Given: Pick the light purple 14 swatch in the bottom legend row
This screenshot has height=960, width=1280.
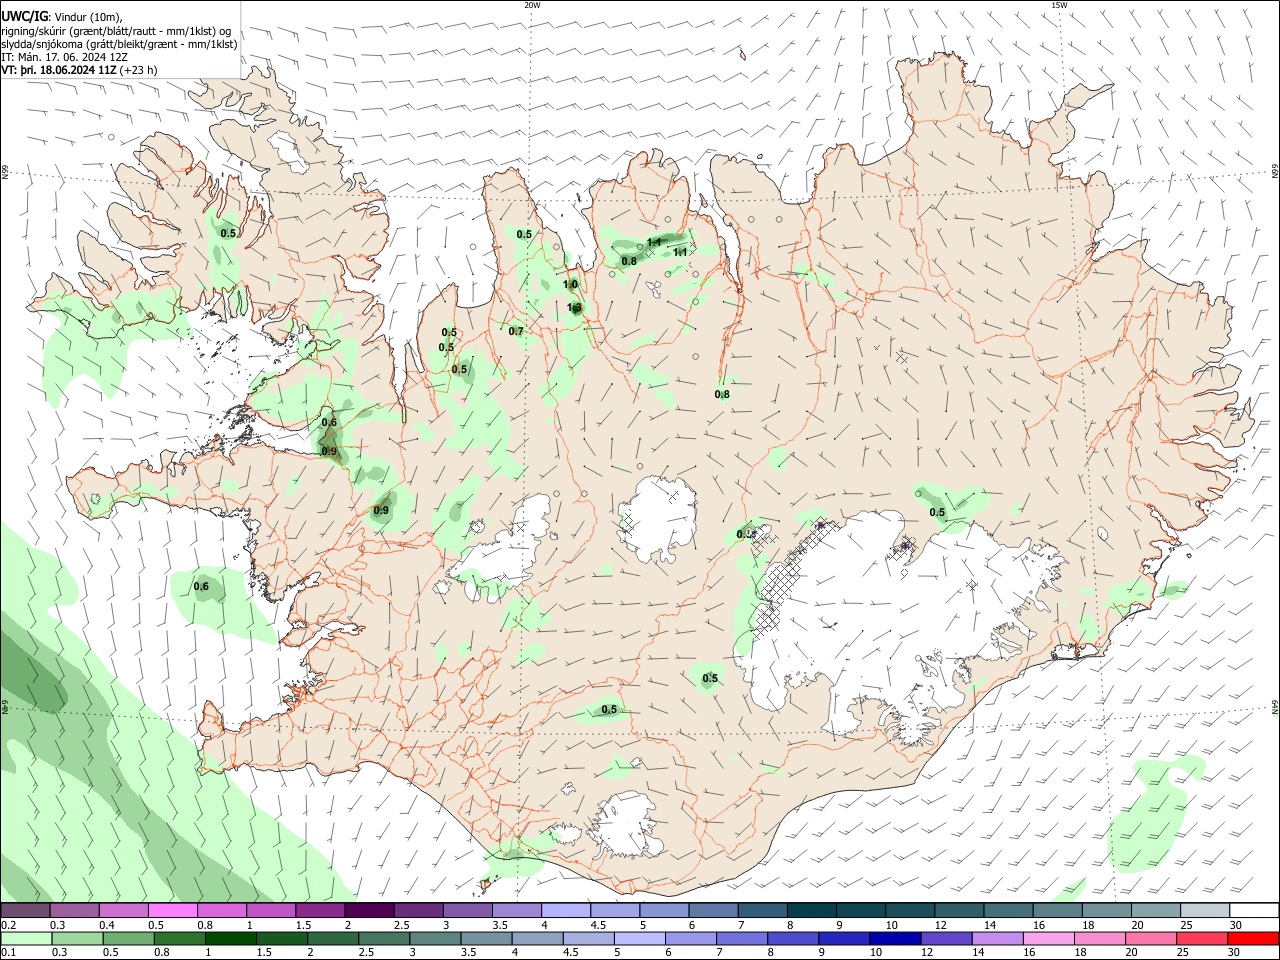Looking at the screenshot, I should 997,938.
